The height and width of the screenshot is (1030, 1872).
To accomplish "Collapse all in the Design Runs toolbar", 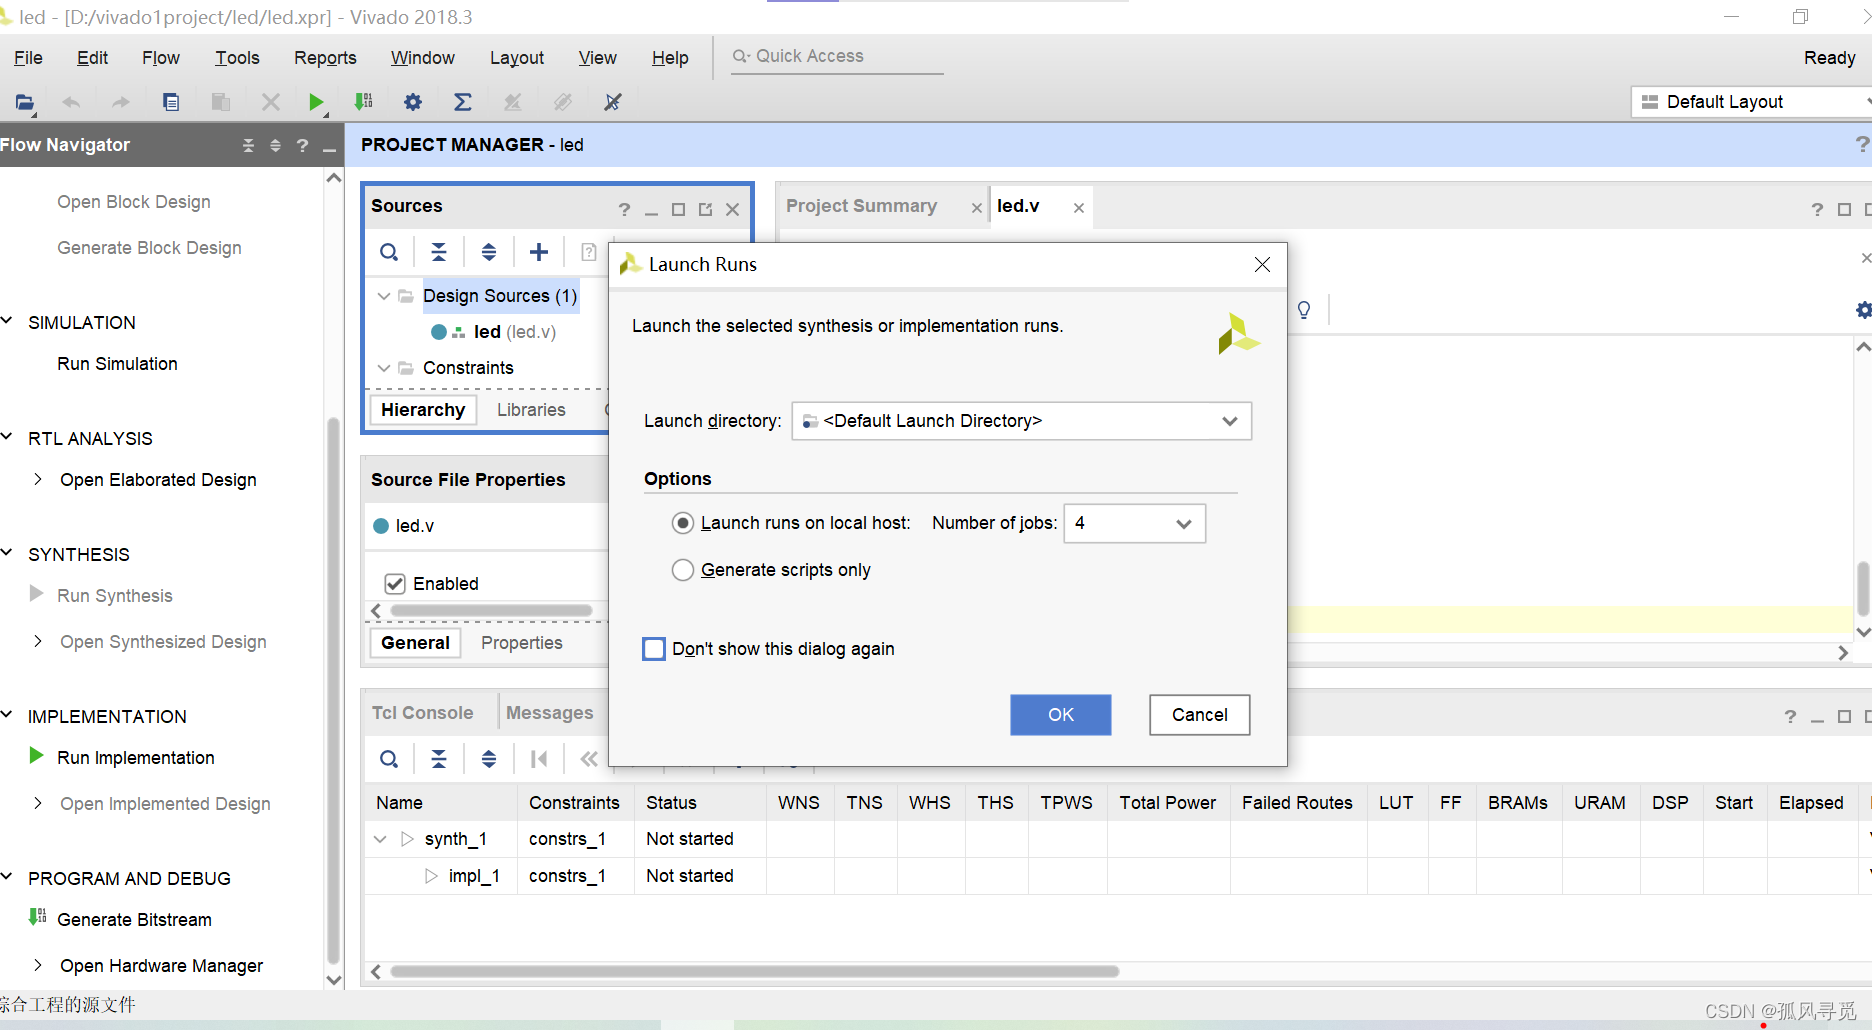I will 439,759.
